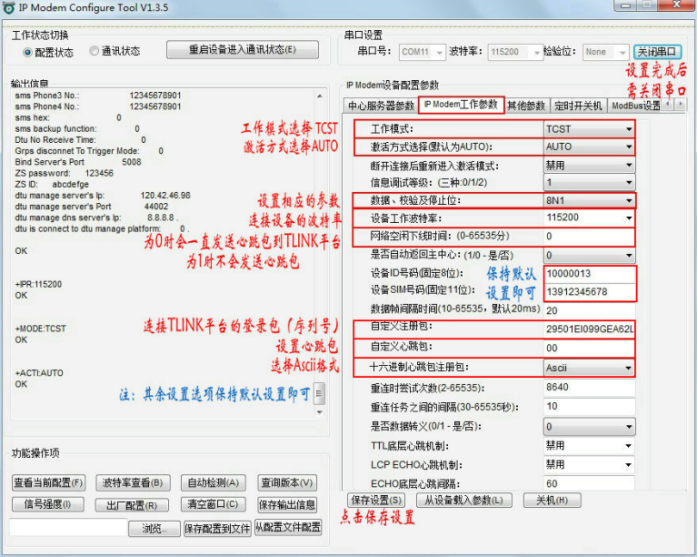Select the 通讯状态 radio button
Viewport: 698px width, 557px height.
point(94,52)
